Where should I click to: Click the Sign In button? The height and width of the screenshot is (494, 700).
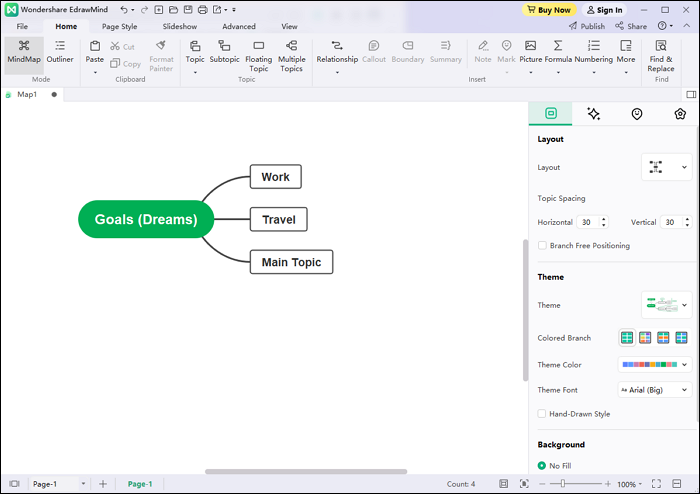[604, 10]
